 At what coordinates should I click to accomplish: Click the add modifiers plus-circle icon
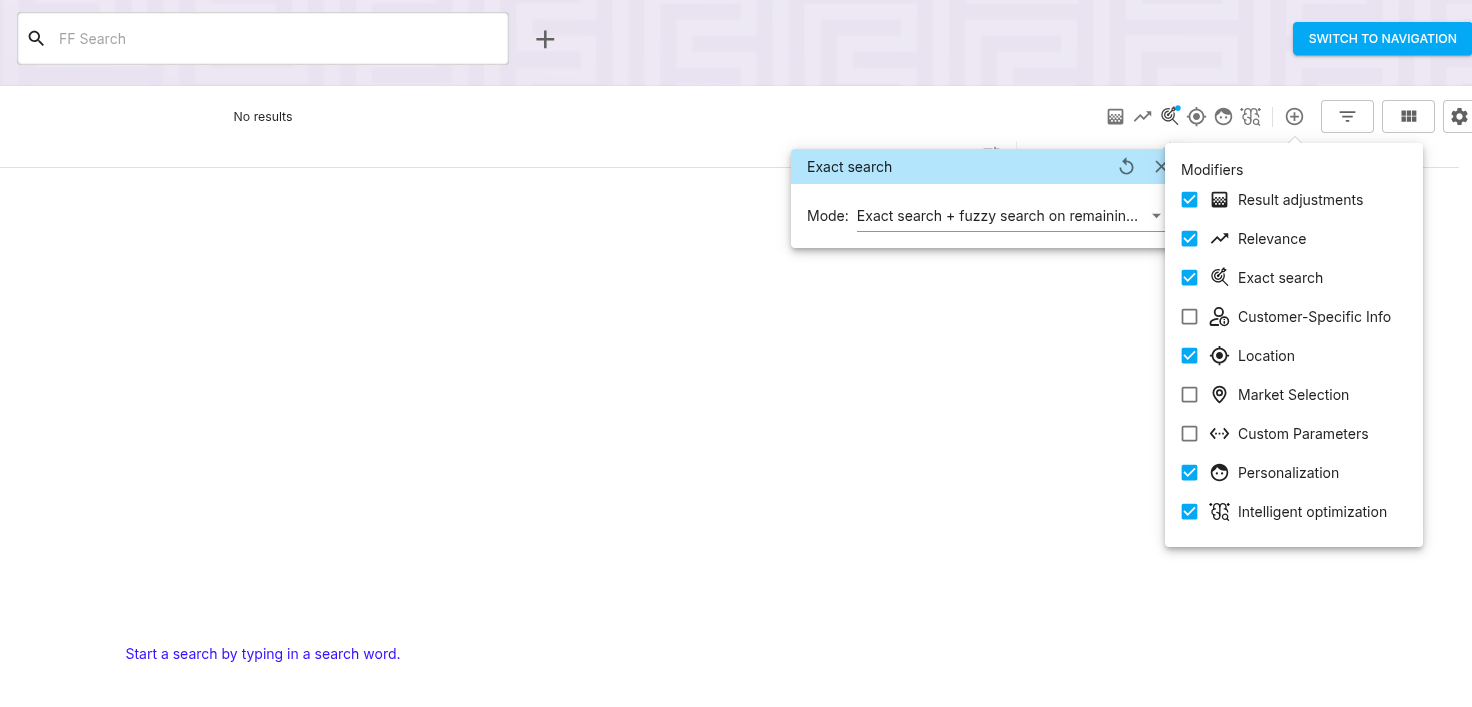coord(1294,117)
